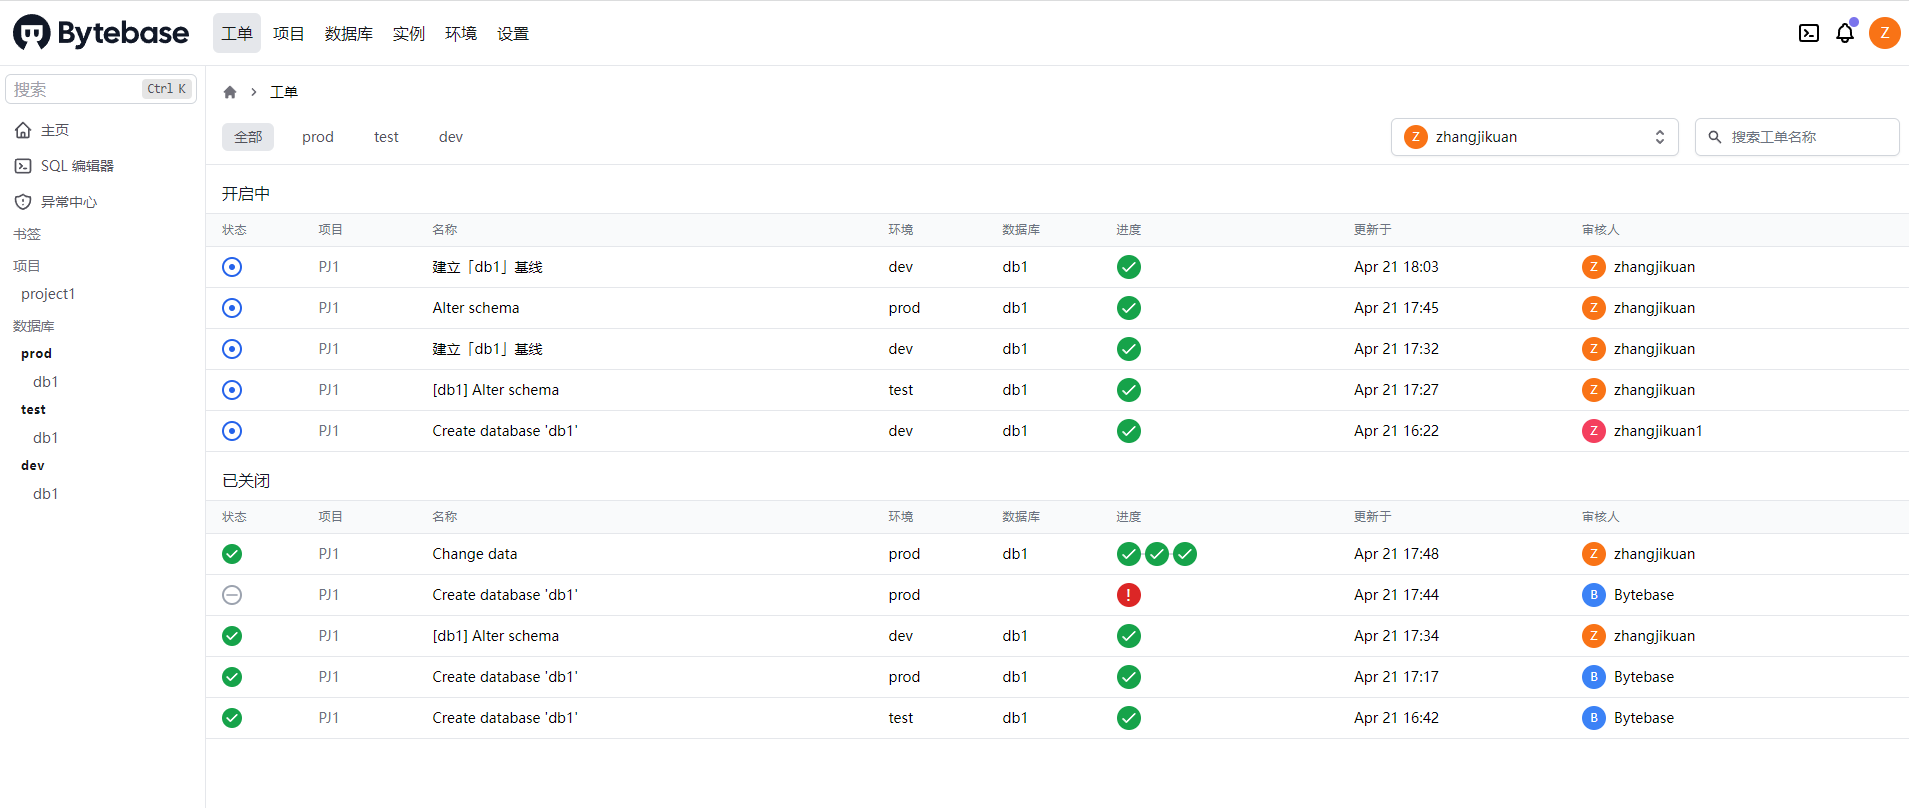
Task: Open the Change data issue
Action: pos(475,554)
